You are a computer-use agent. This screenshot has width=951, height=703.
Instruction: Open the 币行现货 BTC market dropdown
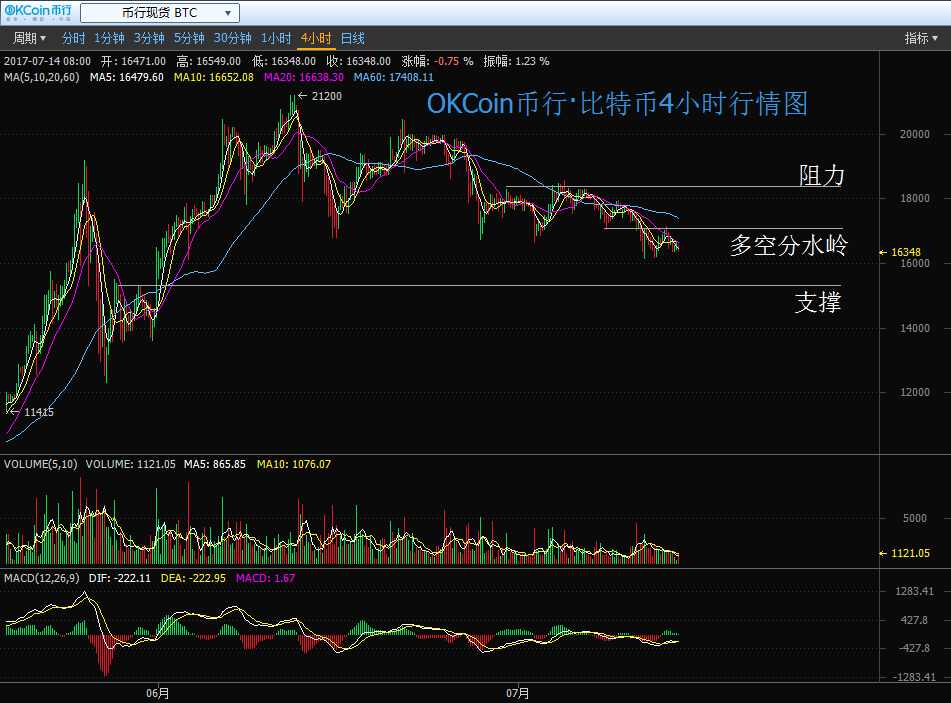(159, 13)
